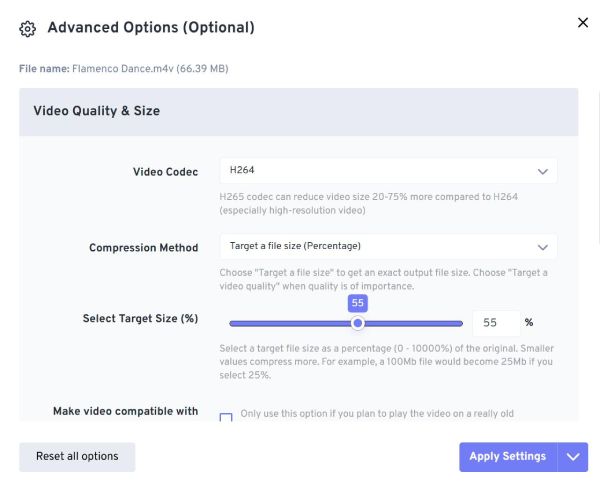Viewport: 600px width, 486px height.
Task: Click the H265 codec hint text
Action: (368, 204)
